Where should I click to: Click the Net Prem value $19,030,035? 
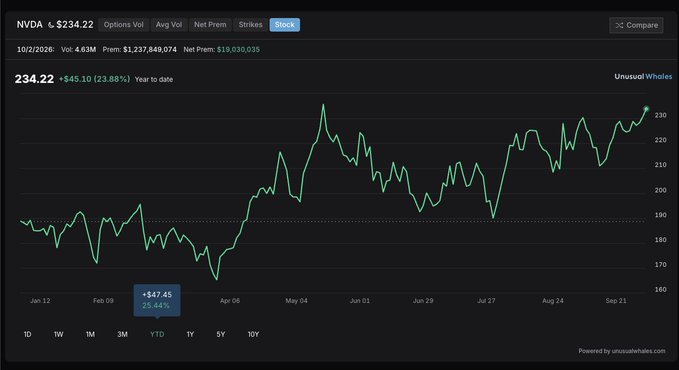point(238,49)
